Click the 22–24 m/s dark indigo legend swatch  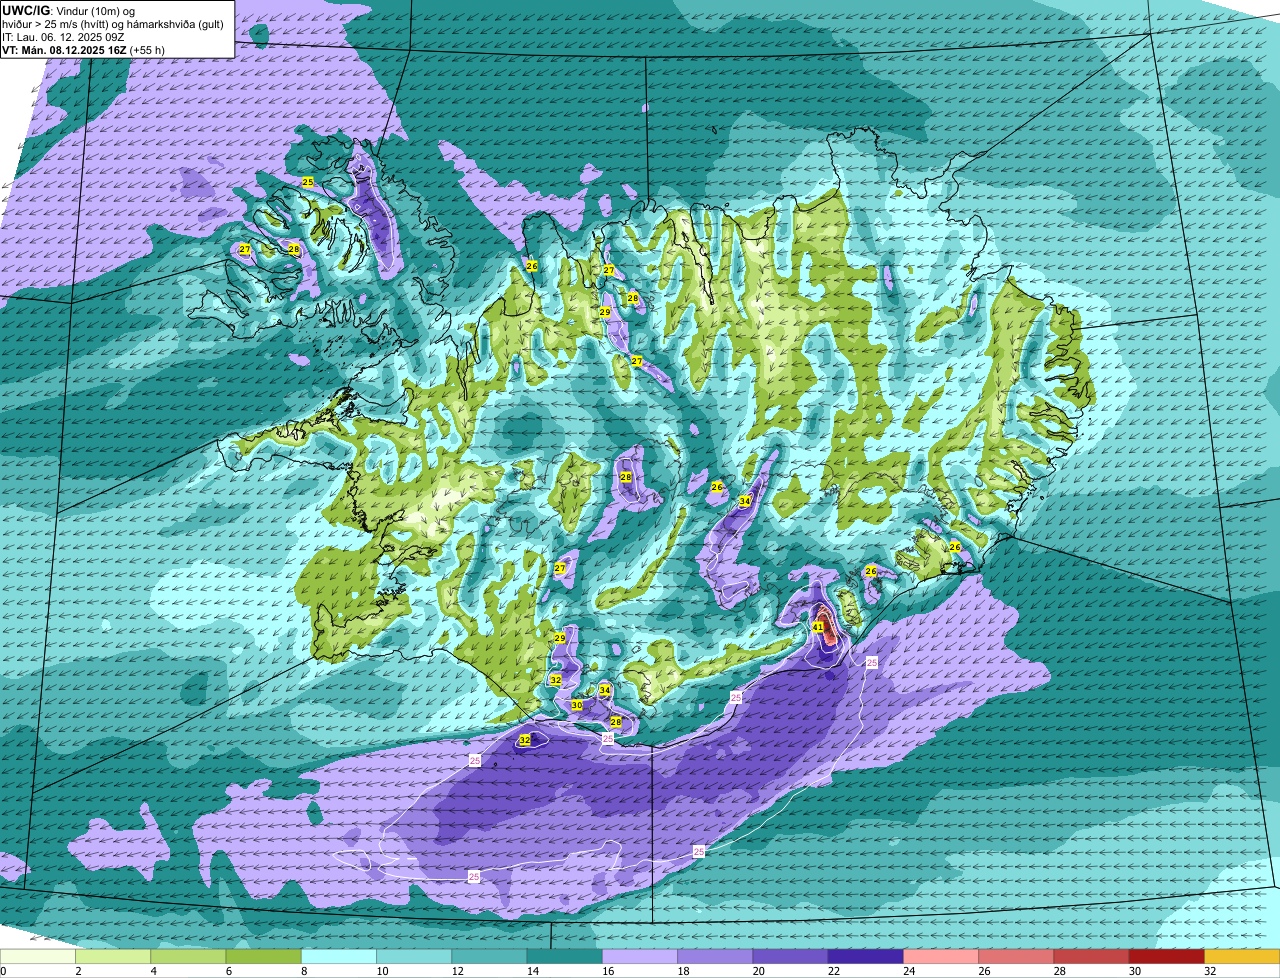(x=866, y=957)
